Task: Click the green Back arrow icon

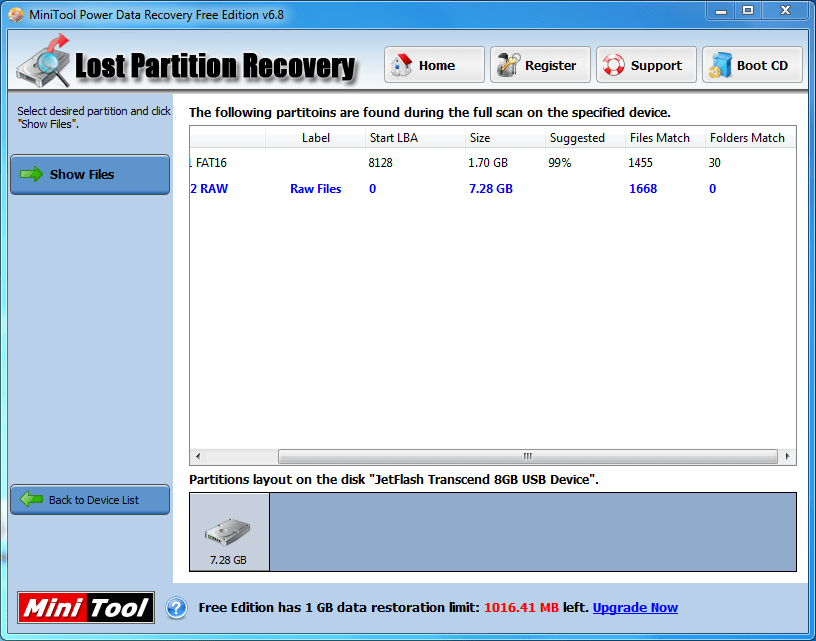Action: coord(31,499)
